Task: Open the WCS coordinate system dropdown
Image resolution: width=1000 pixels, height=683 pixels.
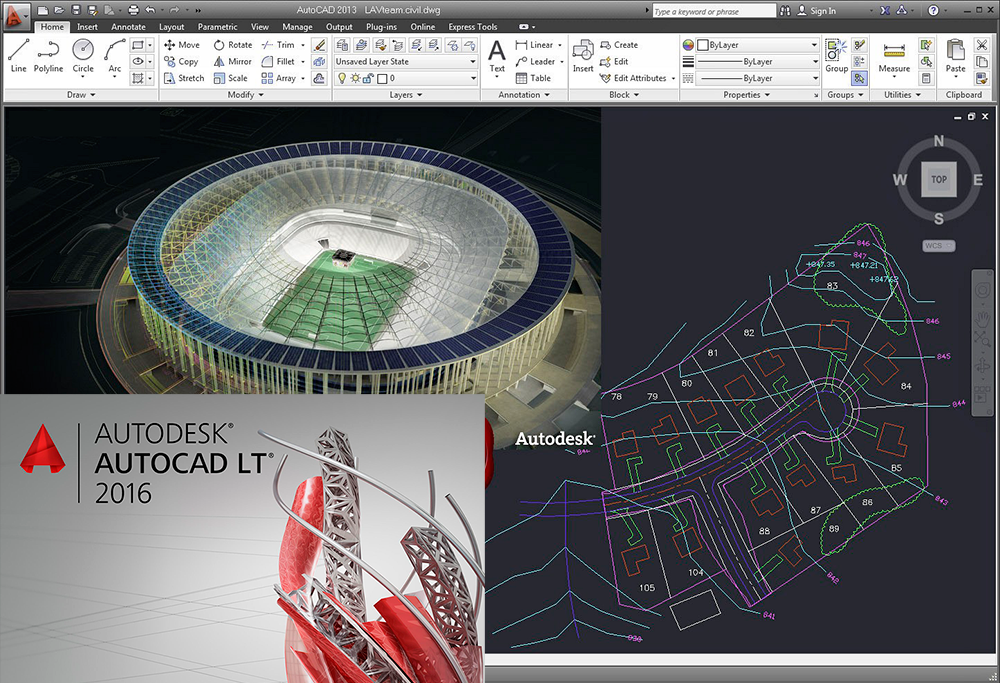Action: pos(938,246)
